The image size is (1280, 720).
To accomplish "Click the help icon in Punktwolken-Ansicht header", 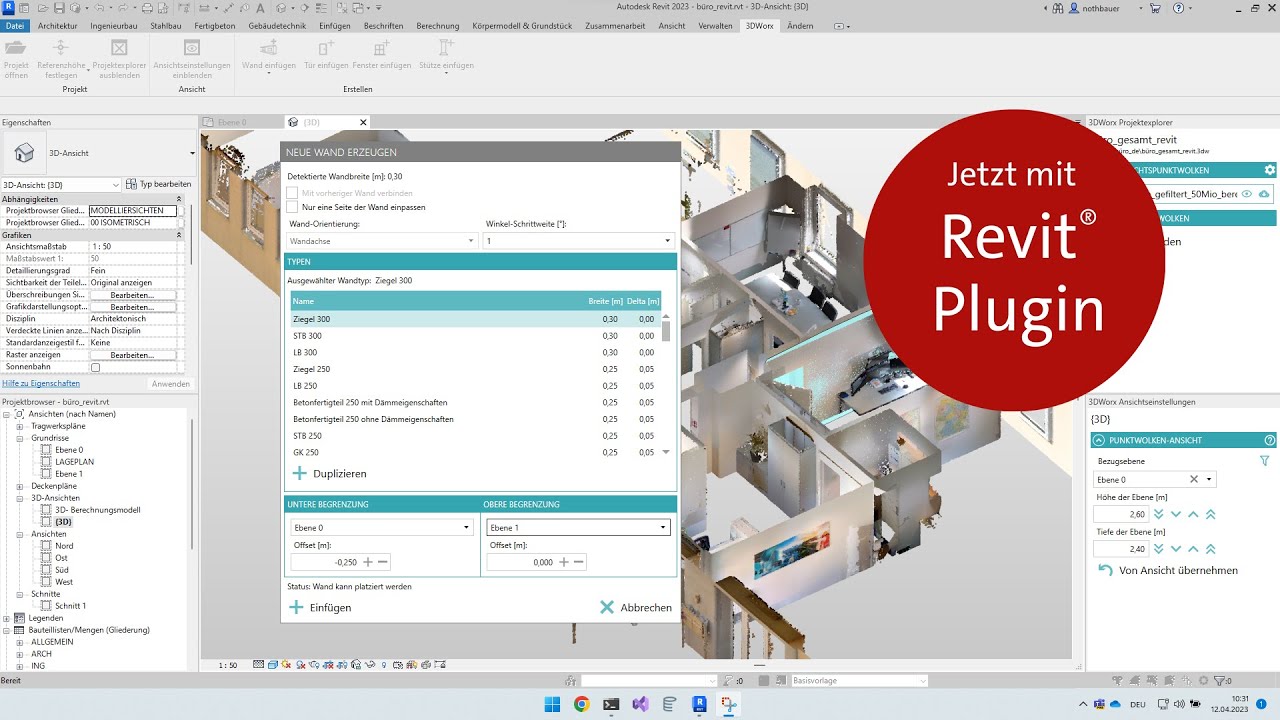I will tap(1270, 440).
